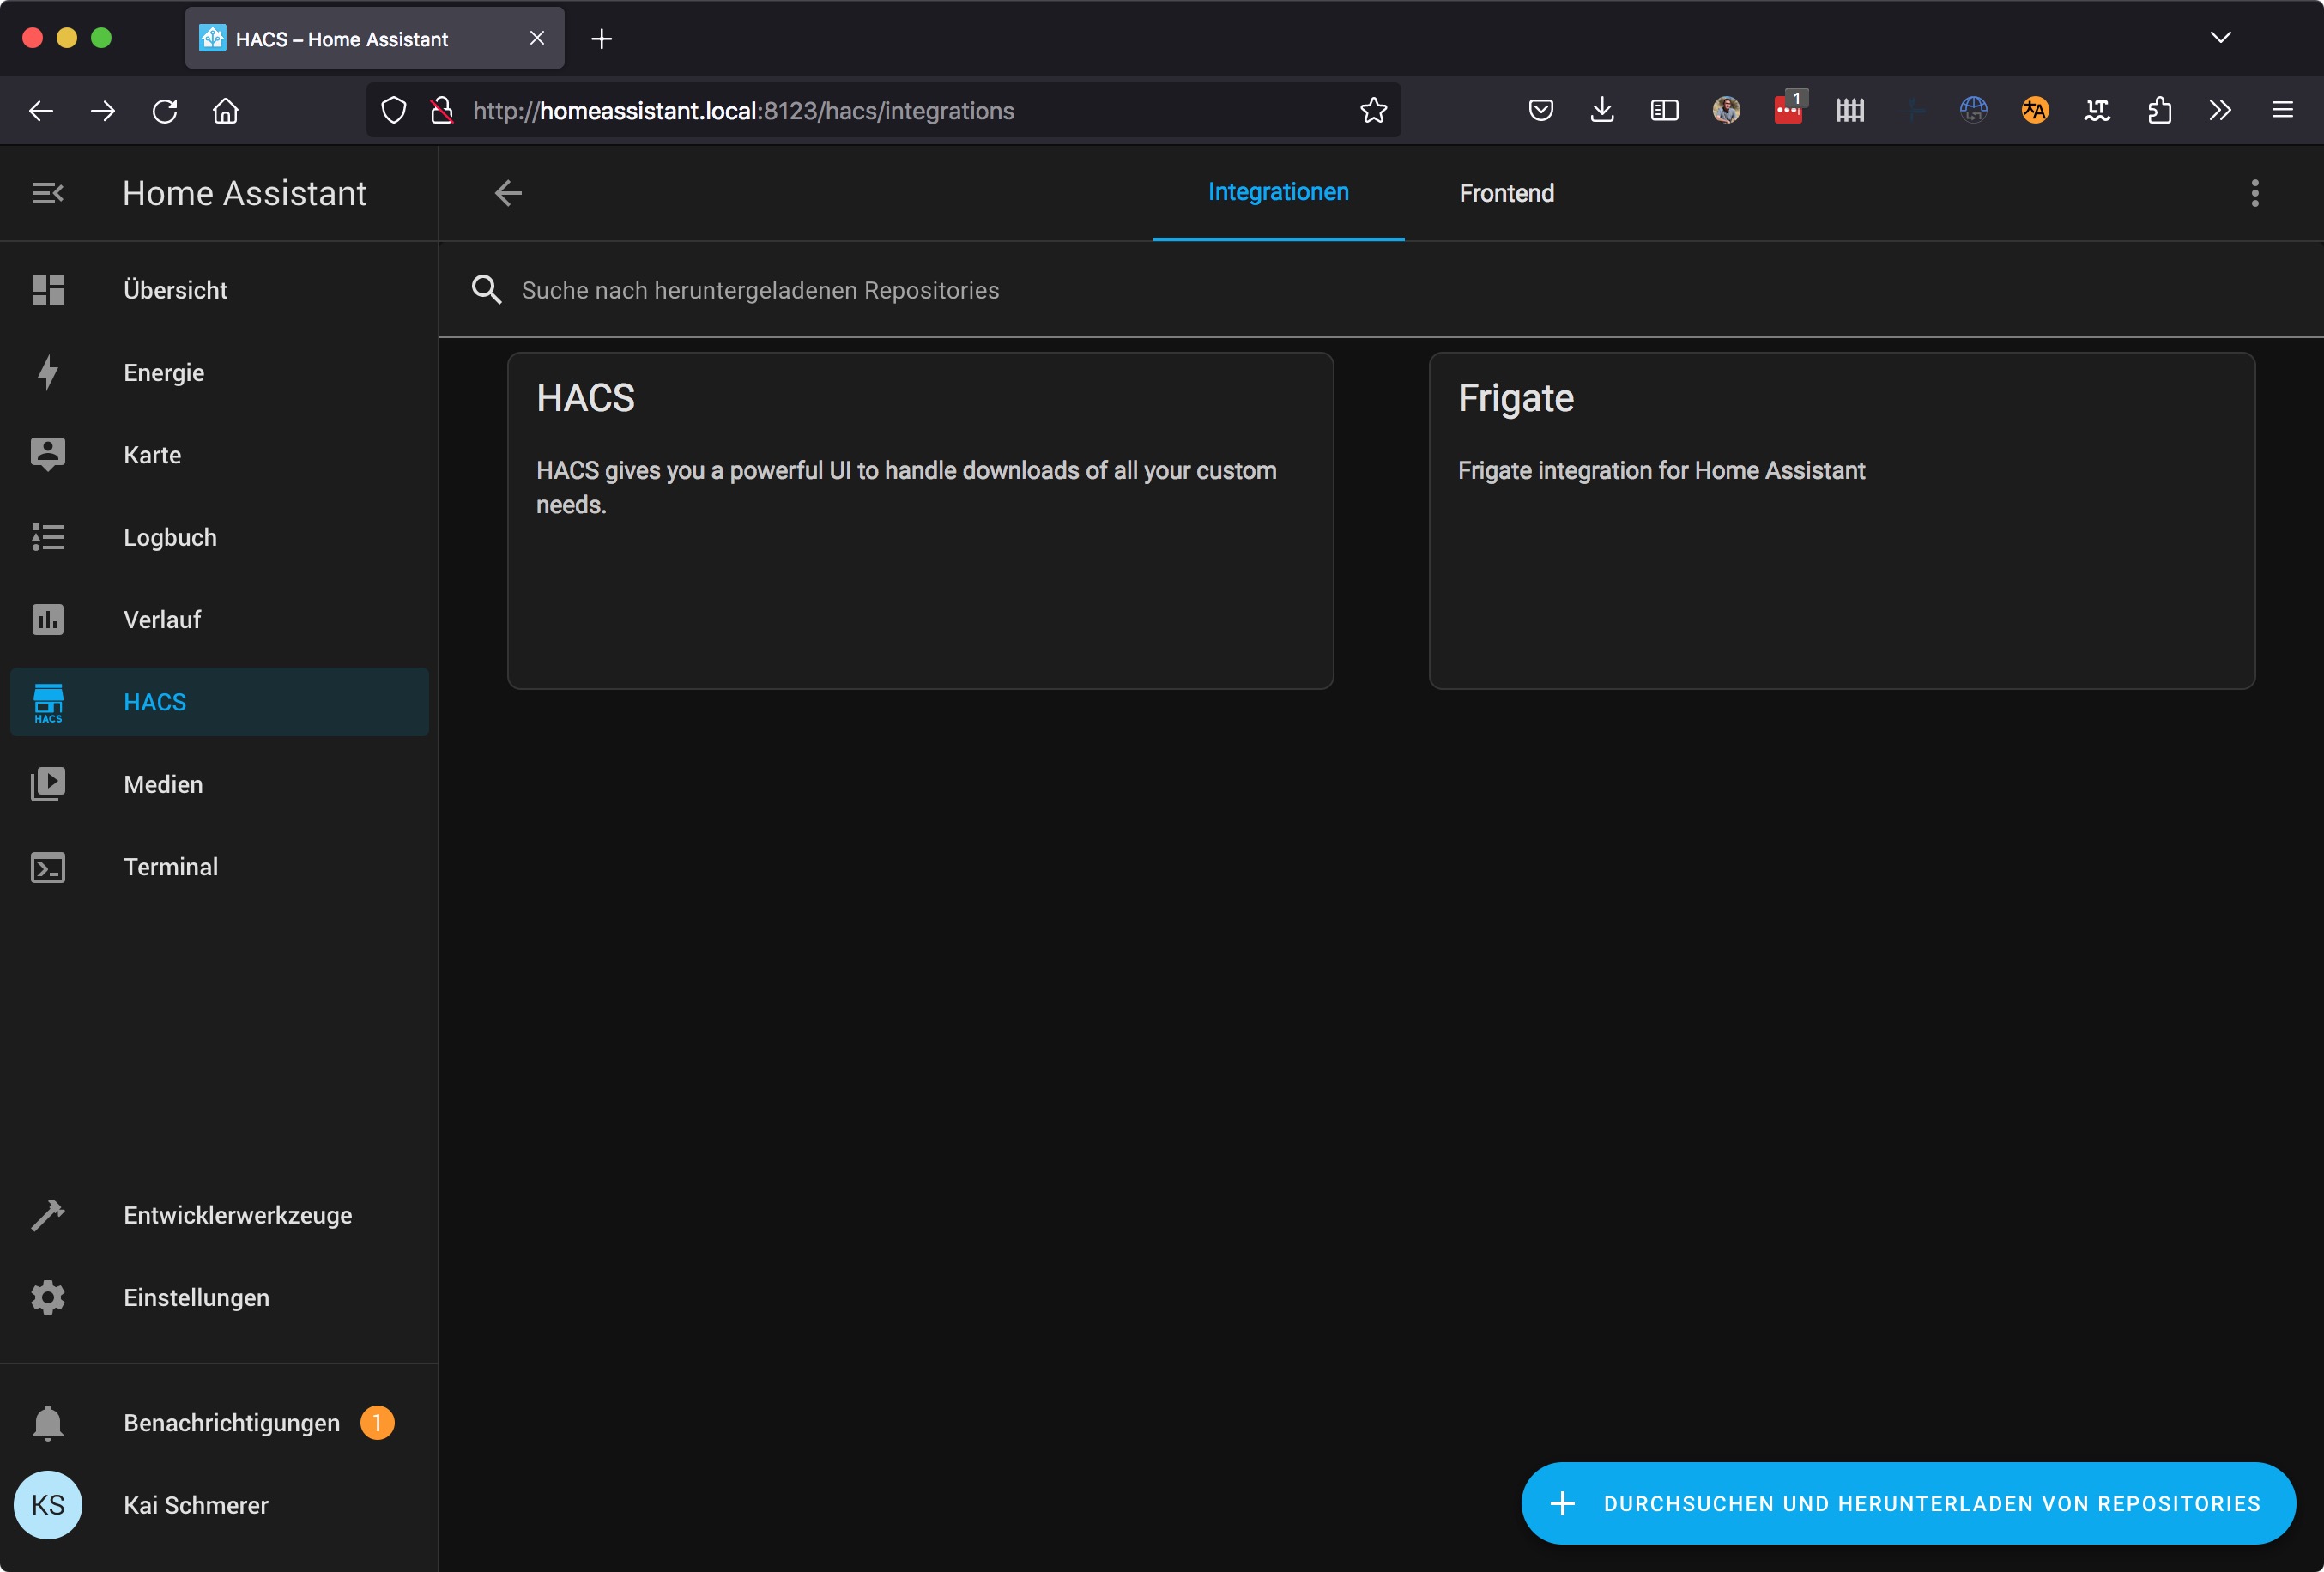Open the Medien player icon
Image resolution: width=2324 pixels, height=1572 pixels.
[x=48, y=784]
